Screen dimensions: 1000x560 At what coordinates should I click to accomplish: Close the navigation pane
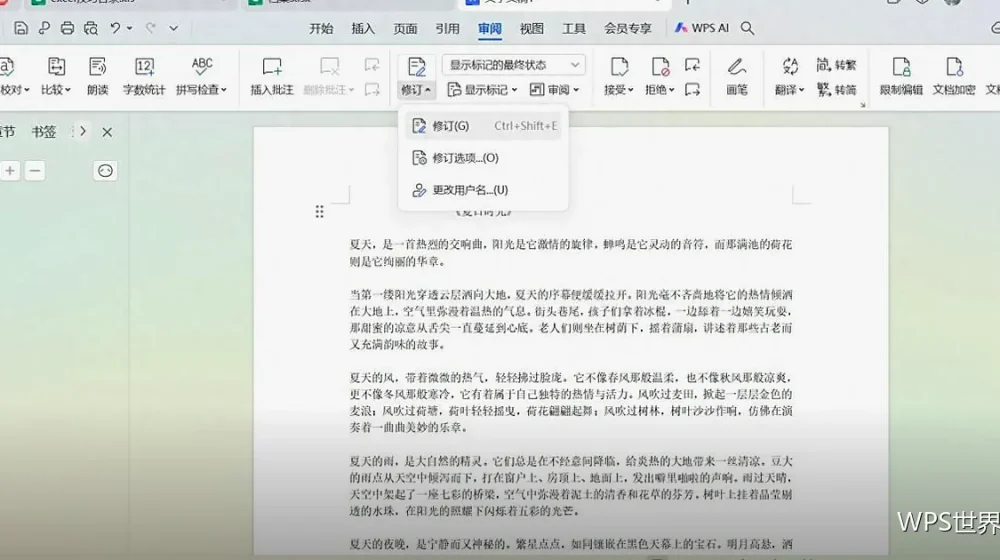tap(107, 132)
